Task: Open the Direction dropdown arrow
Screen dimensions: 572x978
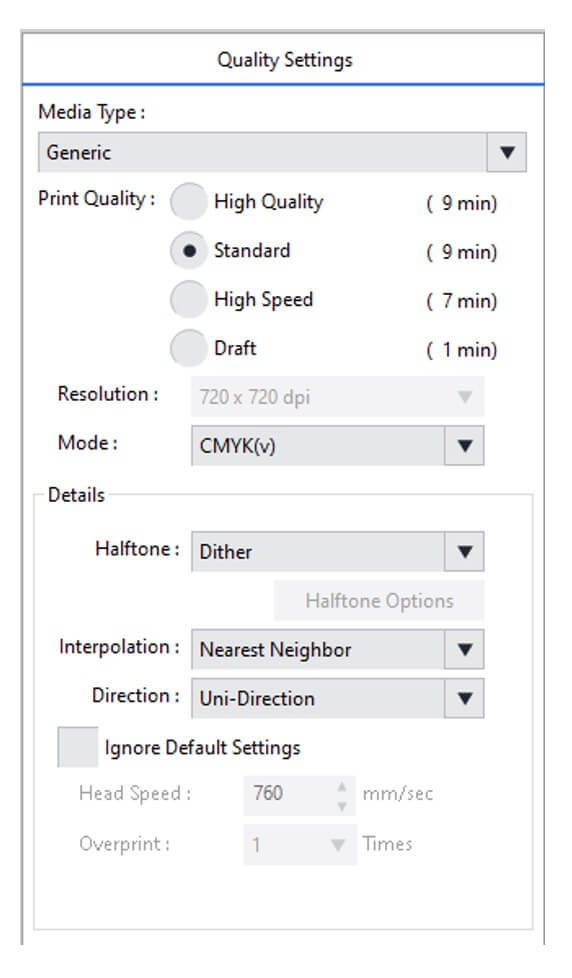Action: click(x=464, y=698)
